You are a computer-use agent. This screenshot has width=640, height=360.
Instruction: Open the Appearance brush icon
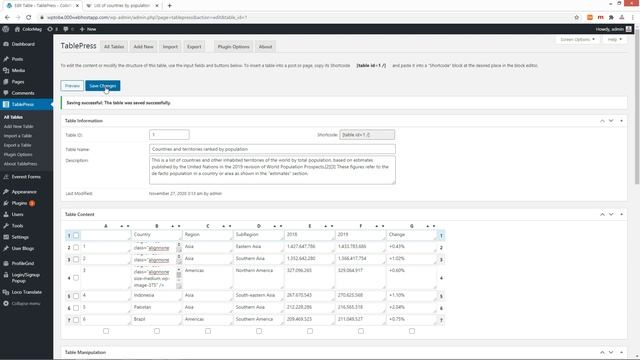tap(6, 192)
